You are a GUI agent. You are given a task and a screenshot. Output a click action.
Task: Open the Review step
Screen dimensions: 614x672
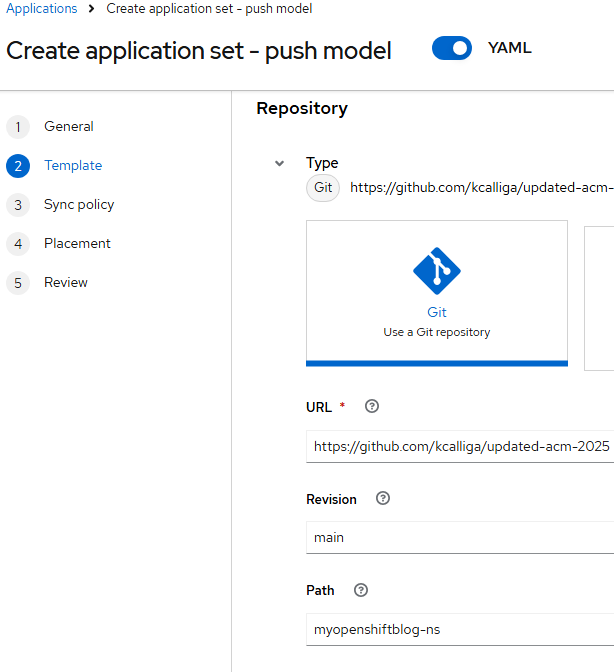[x=66, y=282]
